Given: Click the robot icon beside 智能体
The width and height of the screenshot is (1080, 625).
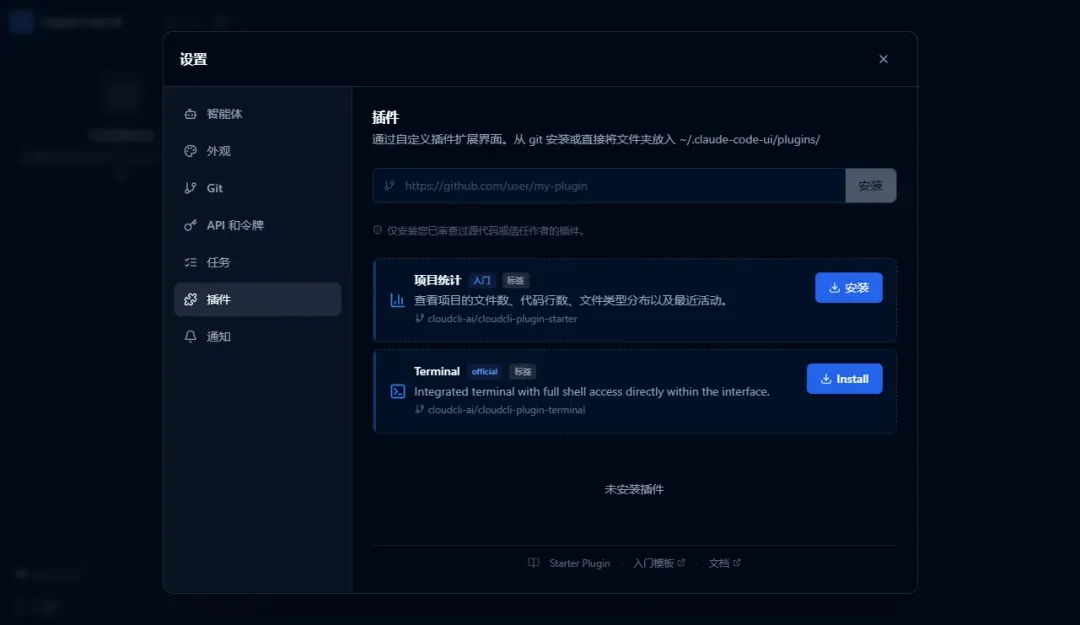Looking at the screenshot, I should click(190, 114).
